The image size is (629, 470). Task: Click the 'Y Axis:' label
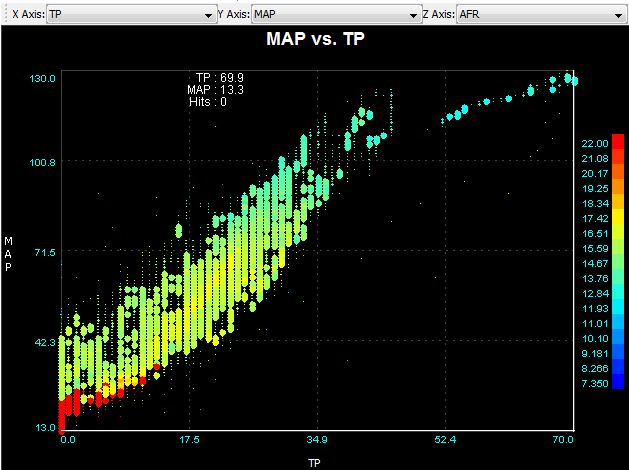coord(233,14)
